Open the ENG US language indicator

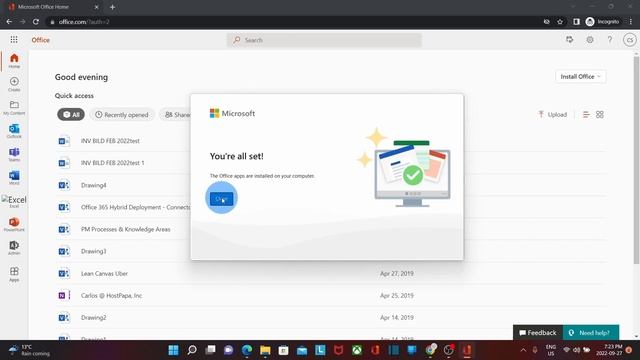[551, 350]
